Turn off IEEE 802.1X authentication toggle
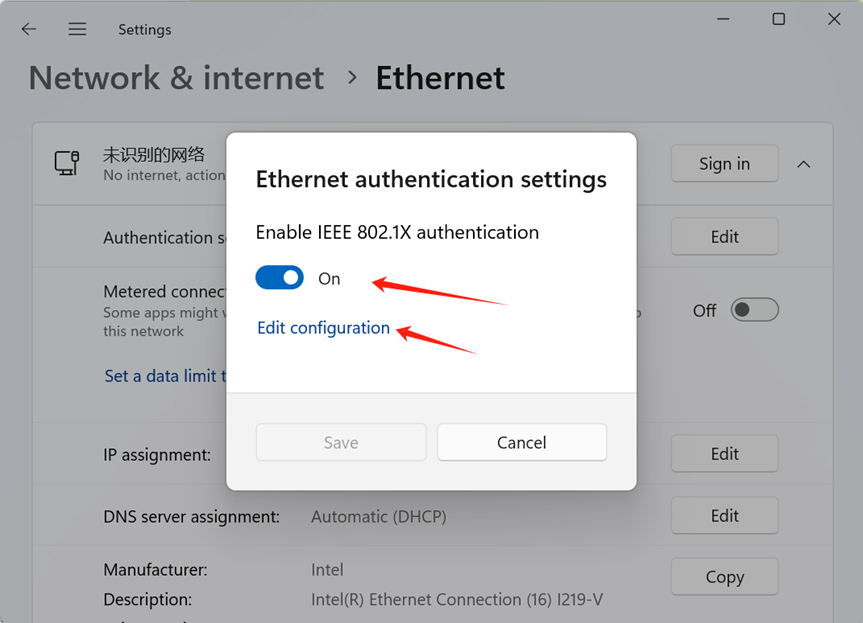This screenshot has height=623, width=863. 280,278
